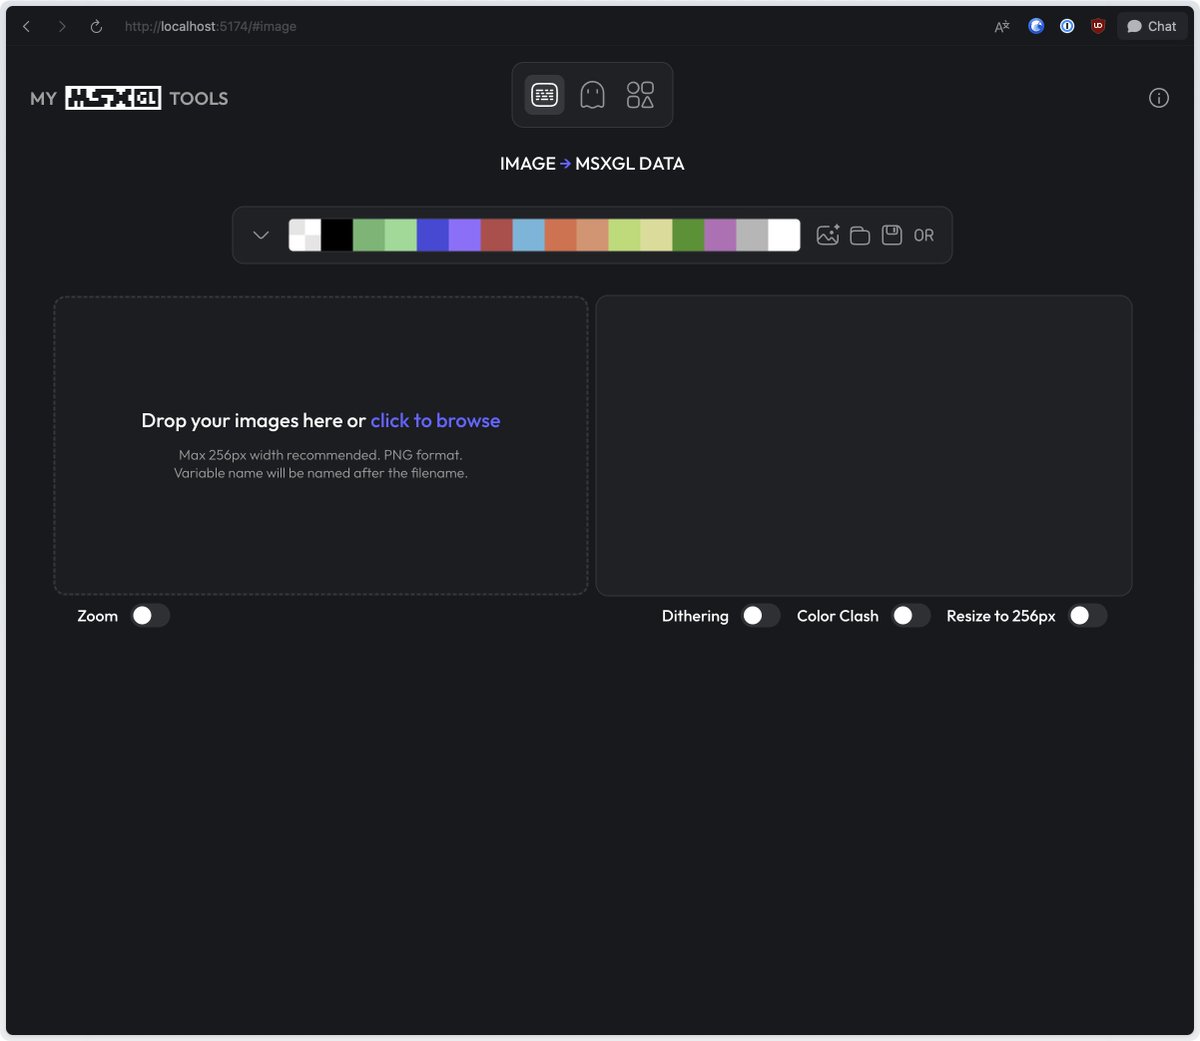1200x1041 pixels.
Task: Pick the dark blue palette swatch
Action: 433,235
